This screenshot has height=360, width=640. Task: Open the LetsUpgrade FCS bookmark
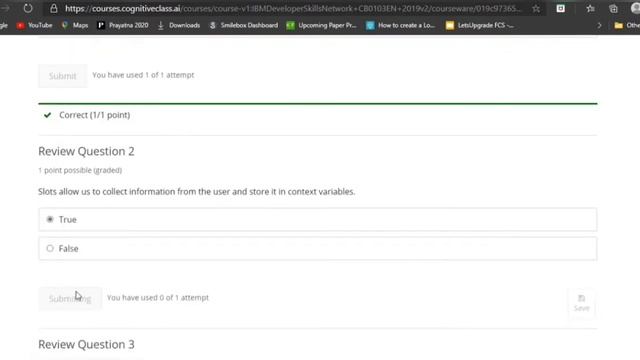point(480,25)
